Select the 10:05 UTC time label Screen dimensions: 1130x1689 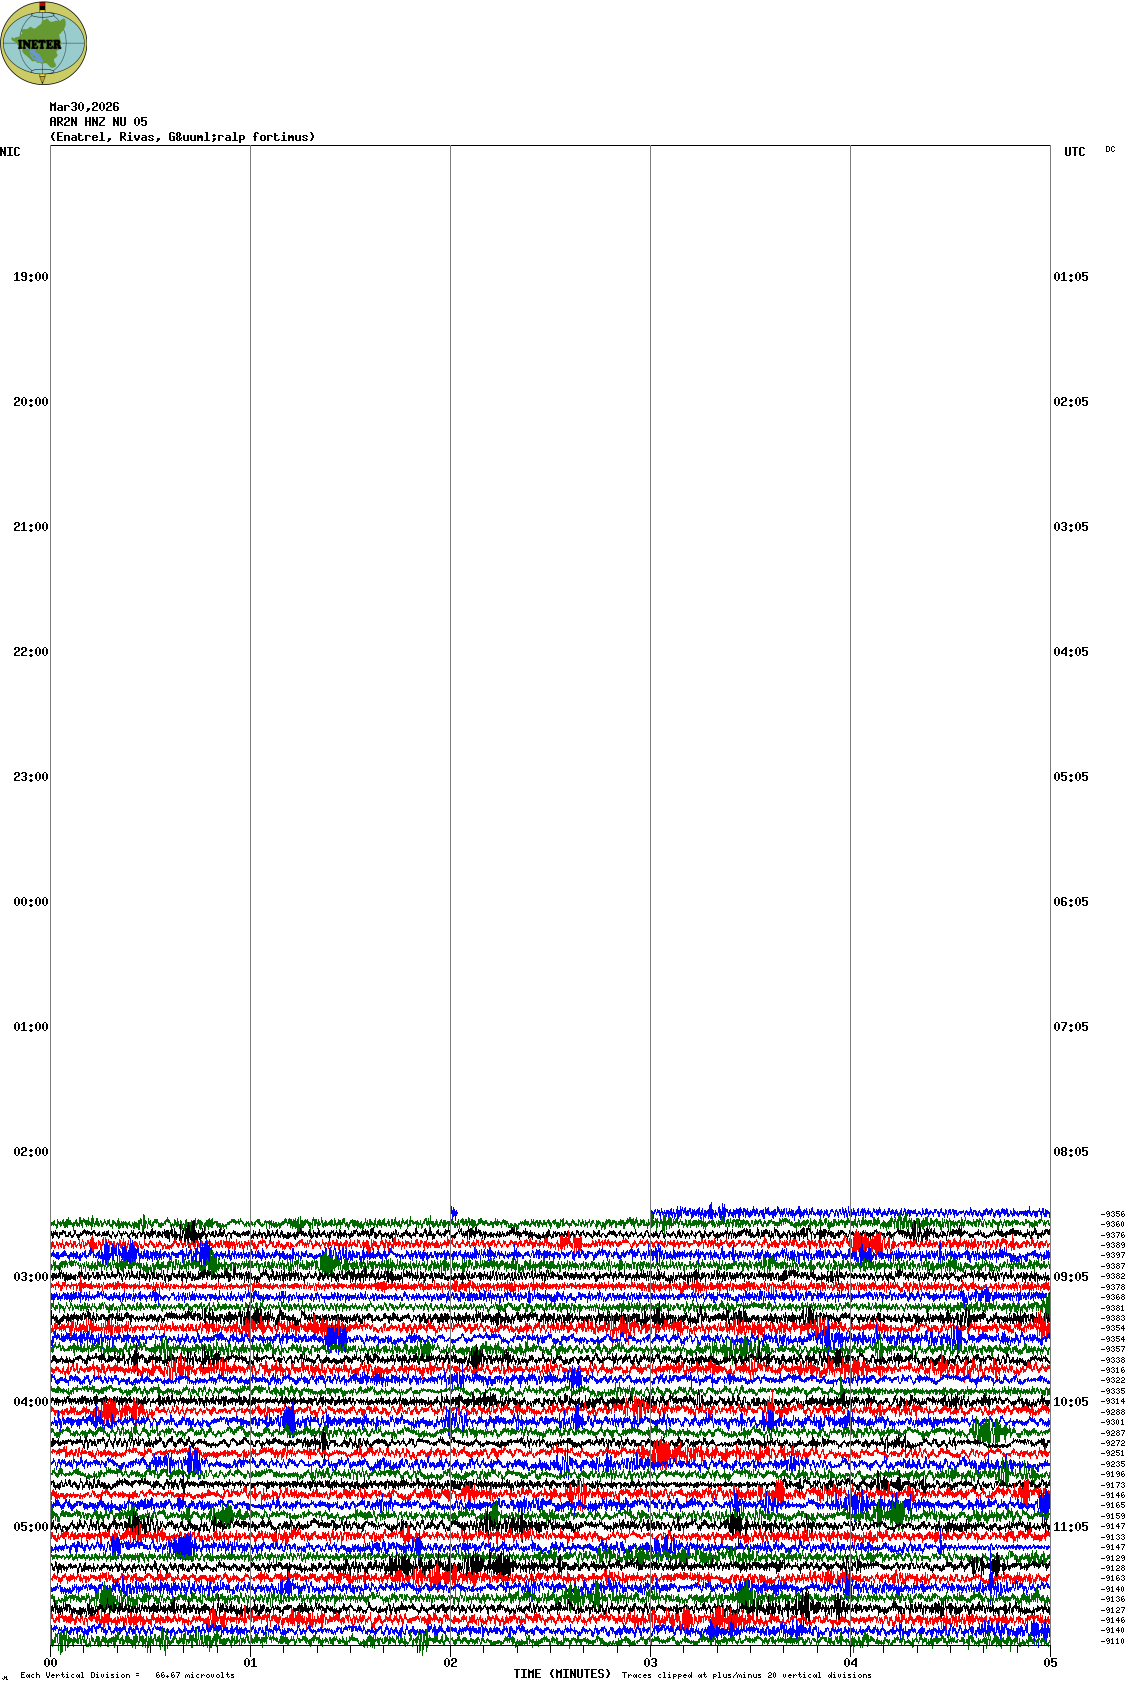click(x=1070, y=1402)
